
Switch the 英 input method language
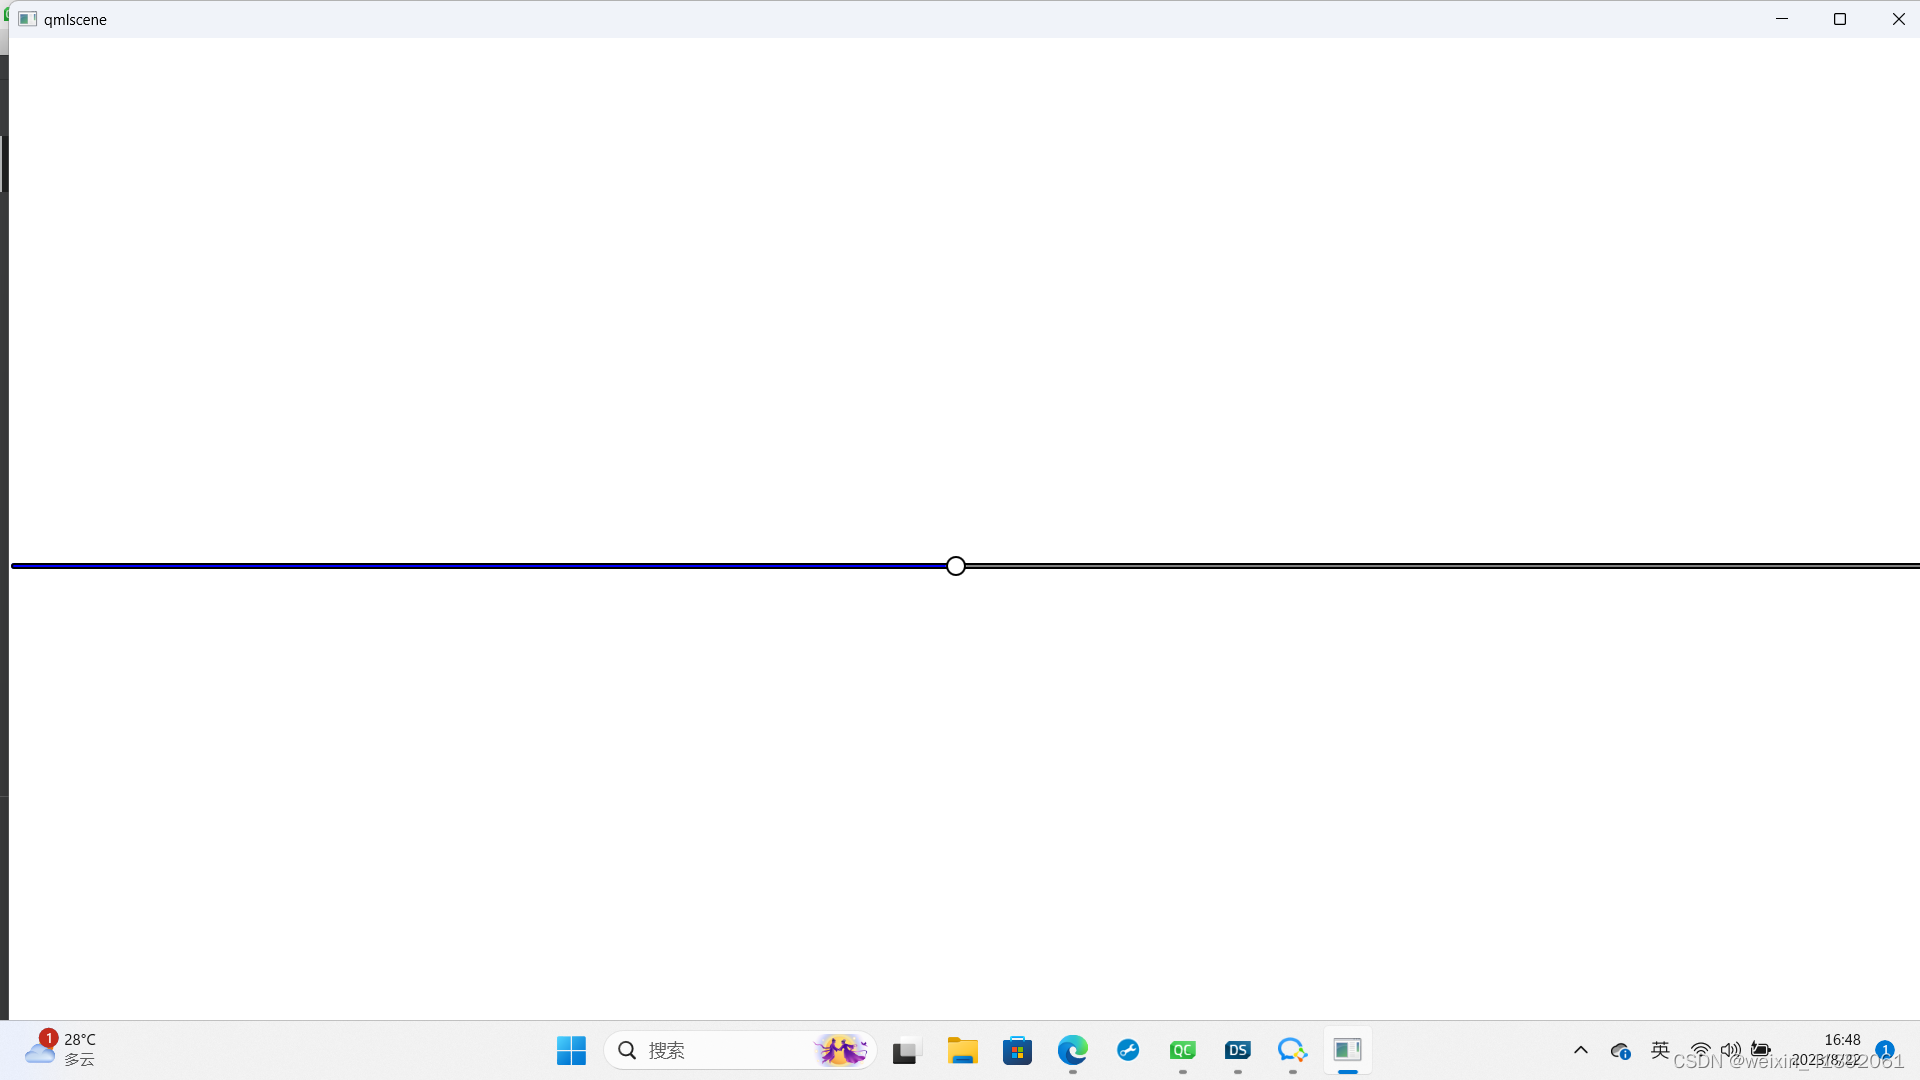point(1659,1050)
